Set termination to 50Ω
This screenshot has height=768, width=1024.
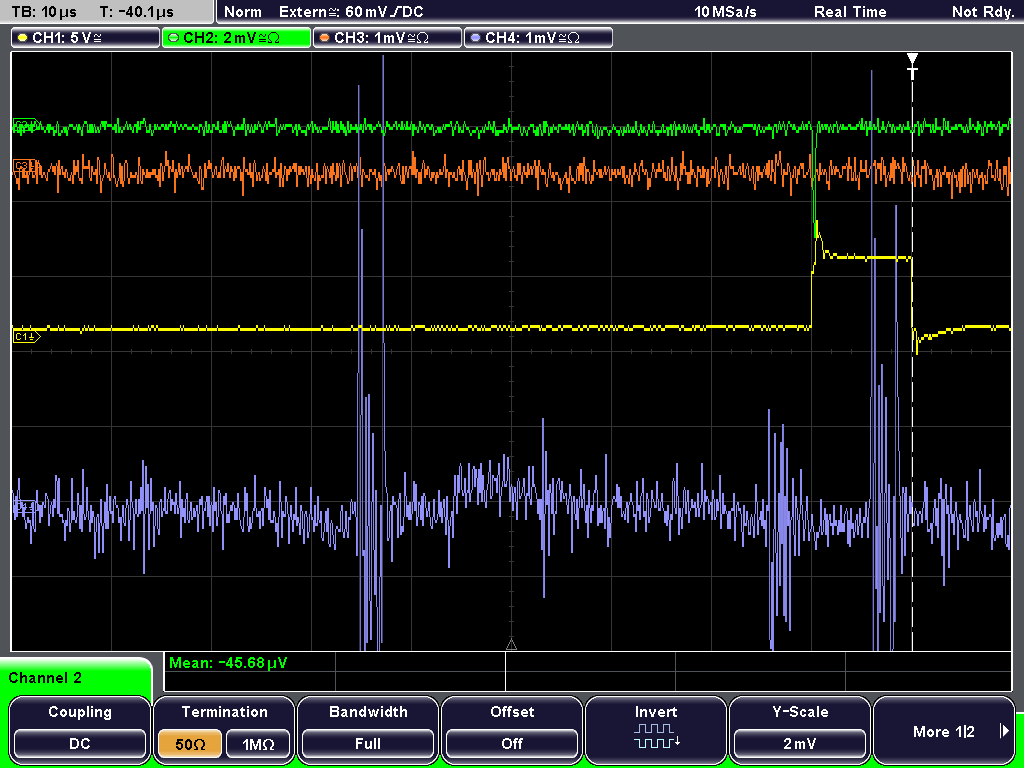click(190, 744)
